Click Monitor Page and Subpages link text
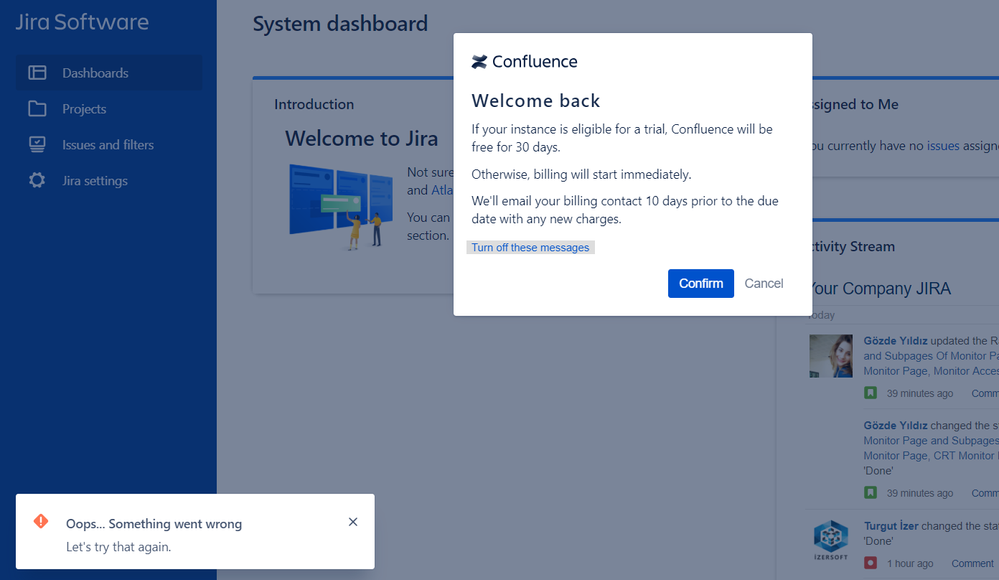 pyautogui.click(x=931, y=440)
